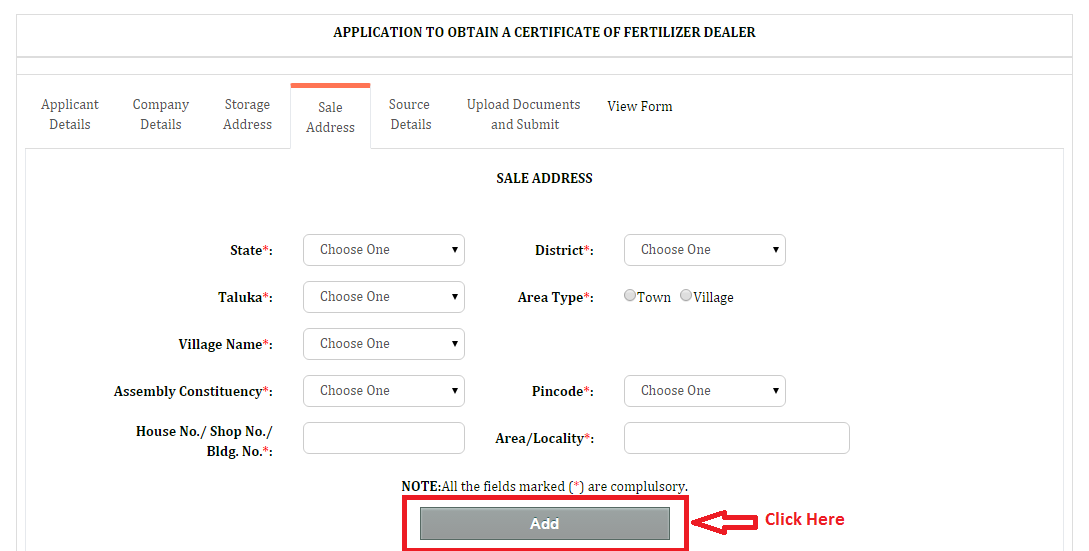Open the Source Details tab
This screenshot has height=551, width=1089.
pyautogui.click(x=410, y=115)
